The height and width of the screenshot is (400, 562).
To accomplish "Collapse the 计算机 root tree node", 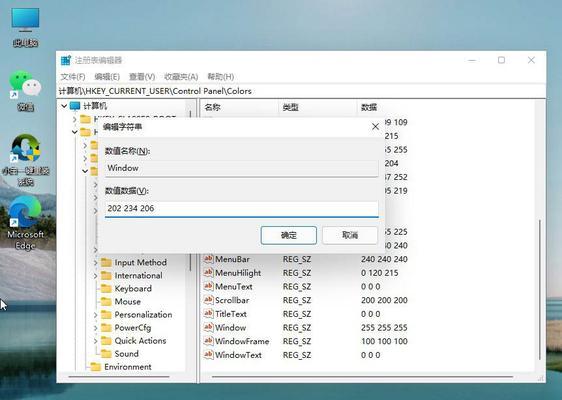I will [64, 106].
